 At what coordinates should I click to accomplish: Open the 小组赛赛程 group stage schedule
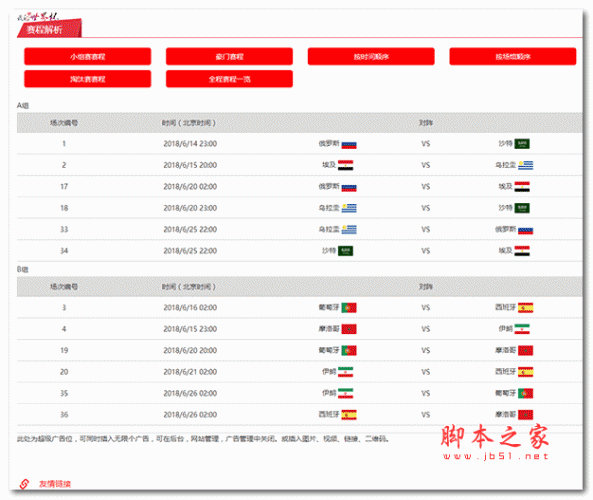point(88,57)
